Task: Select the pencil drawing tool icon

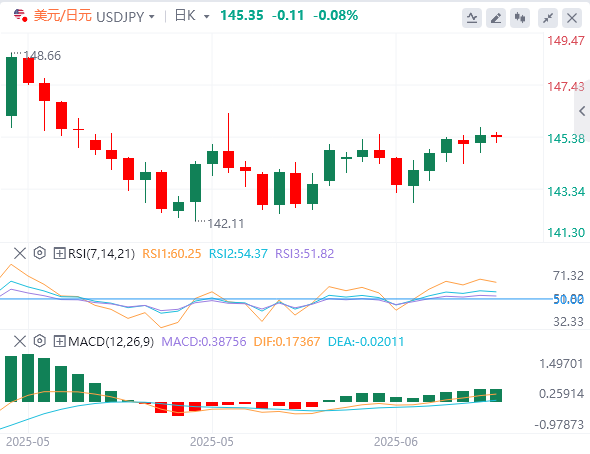Action: [496, 18]
